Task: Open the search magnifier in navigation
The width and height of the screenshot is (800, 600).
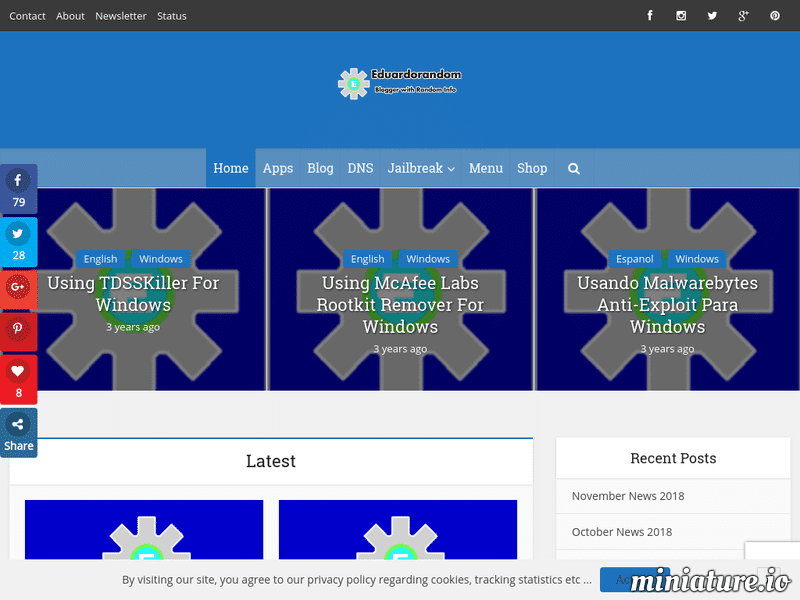Action: coord(574,169)
